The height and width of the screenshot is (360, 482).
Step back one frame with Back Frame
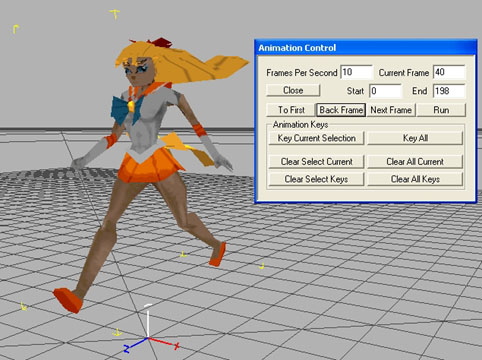(341, 110)
